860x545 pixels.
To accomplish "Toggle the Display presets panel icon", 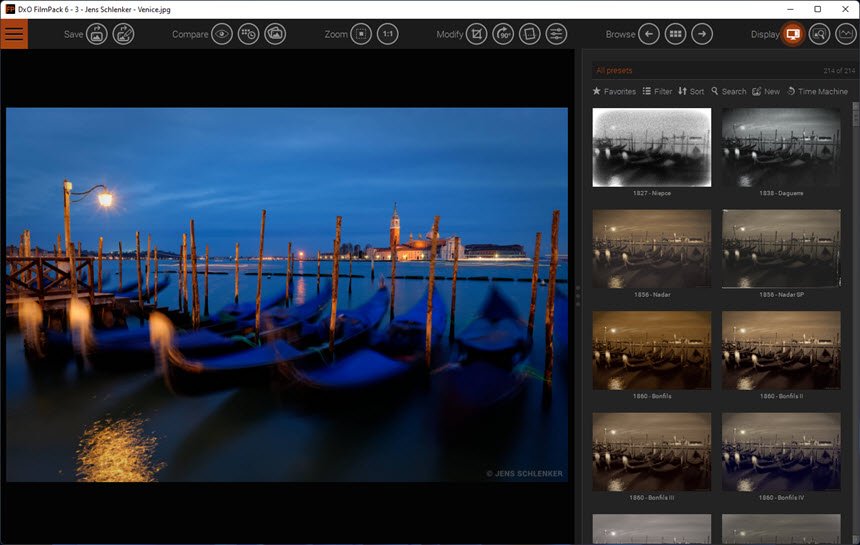I will (x=793, y=34).
